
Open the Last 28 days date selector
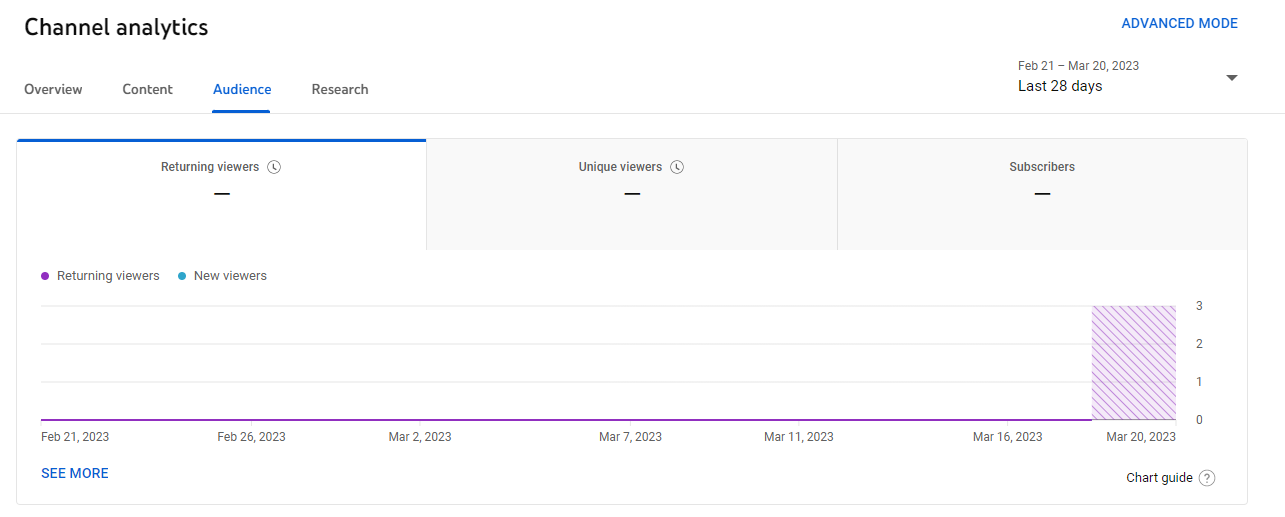pyautogui.click(x=1128, y=77)
